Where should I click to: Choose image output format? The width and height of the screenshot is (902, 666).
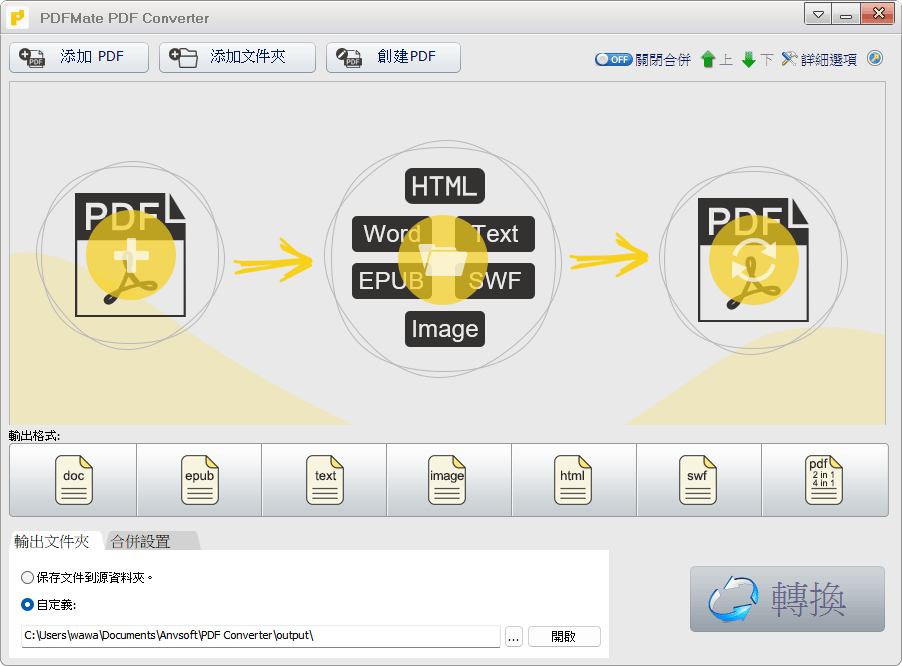[x=449, y=480]
